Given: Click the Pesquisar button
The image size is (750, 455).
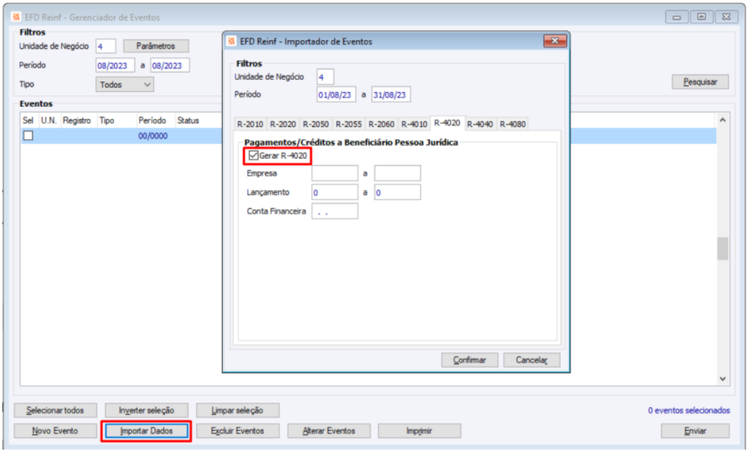Looking at the screenshot, I should click(700, 82).
